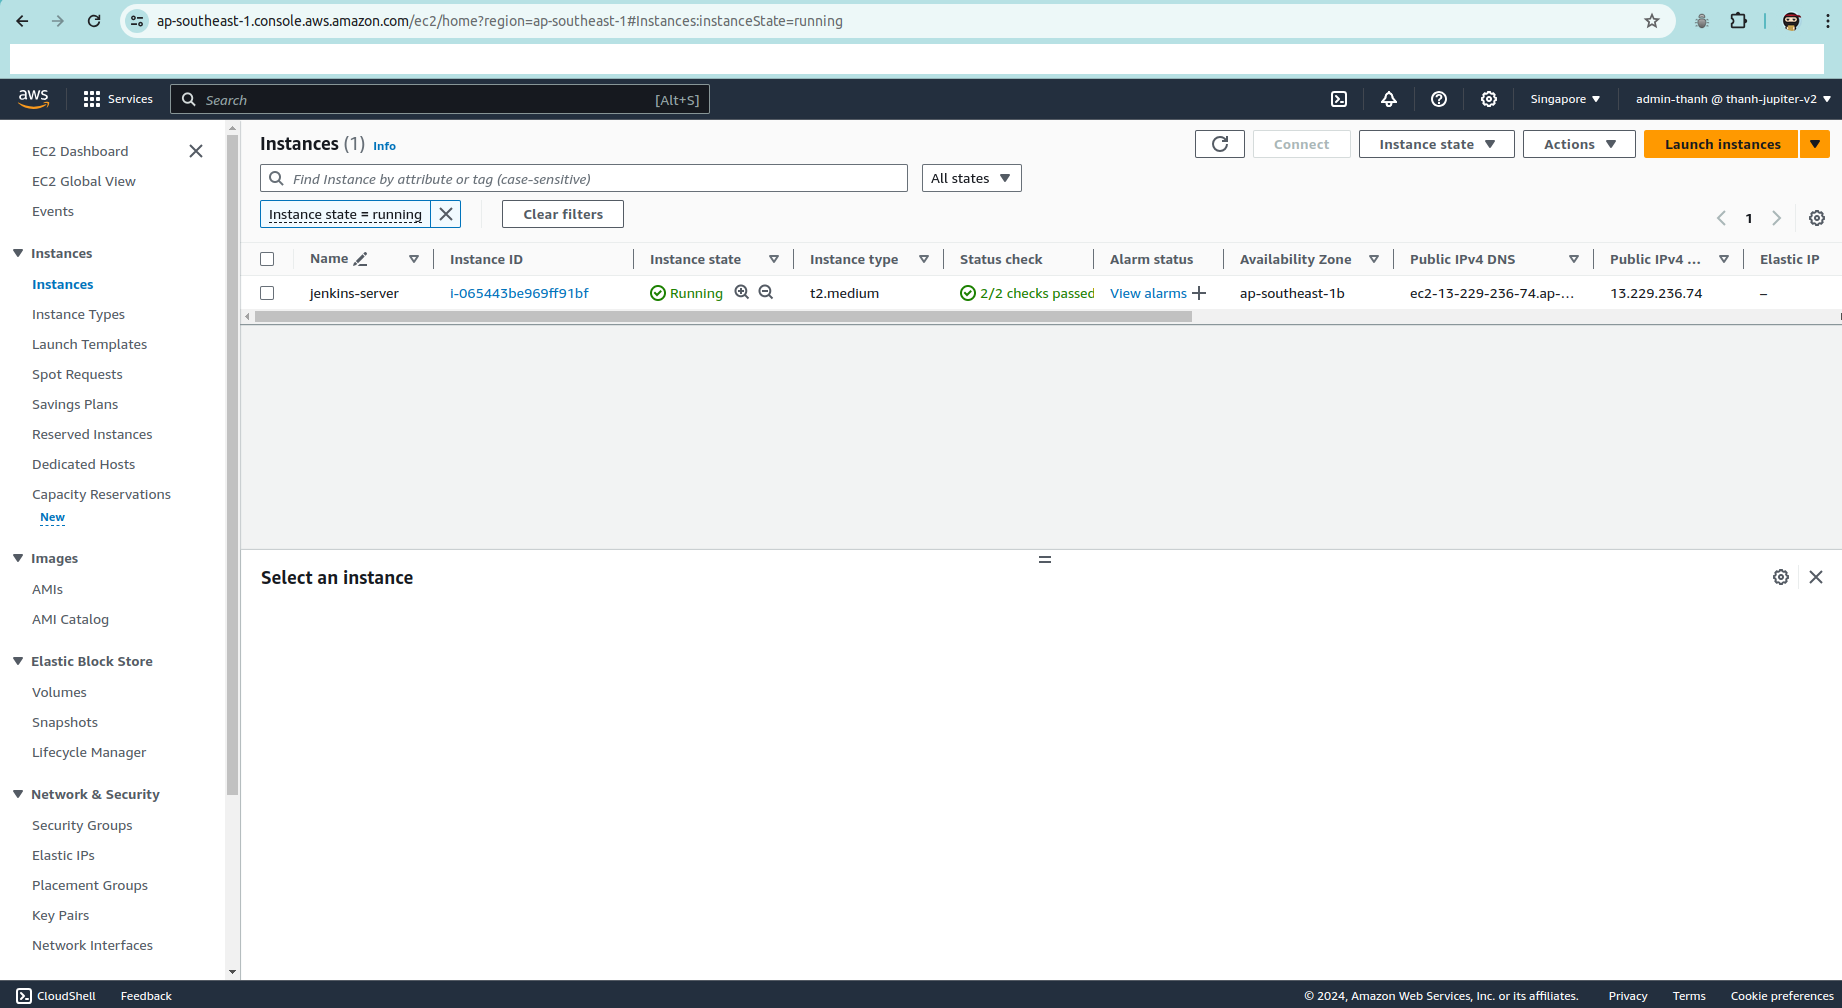Add alarm plus icon for jenkins-server

[1199, 293]
